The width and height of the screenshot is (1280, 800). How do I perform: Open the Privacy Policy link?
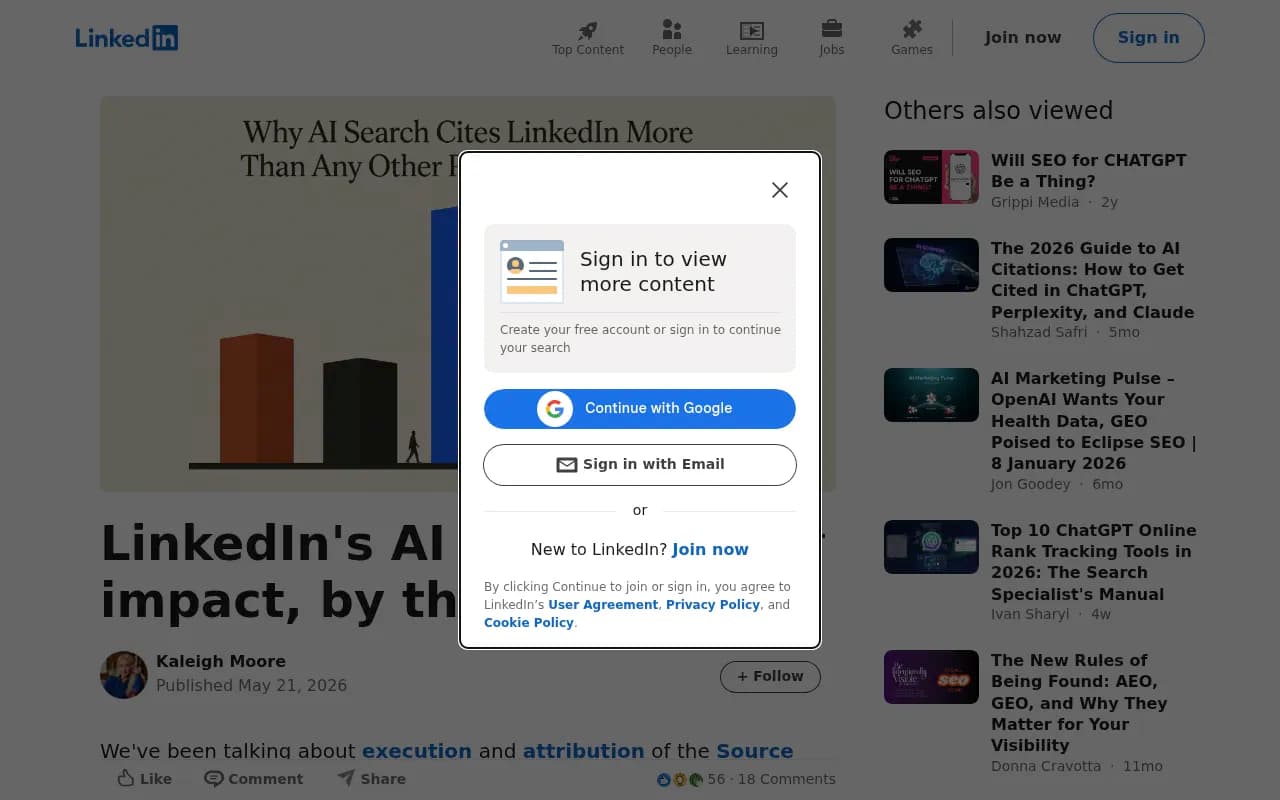coord(713,605)
